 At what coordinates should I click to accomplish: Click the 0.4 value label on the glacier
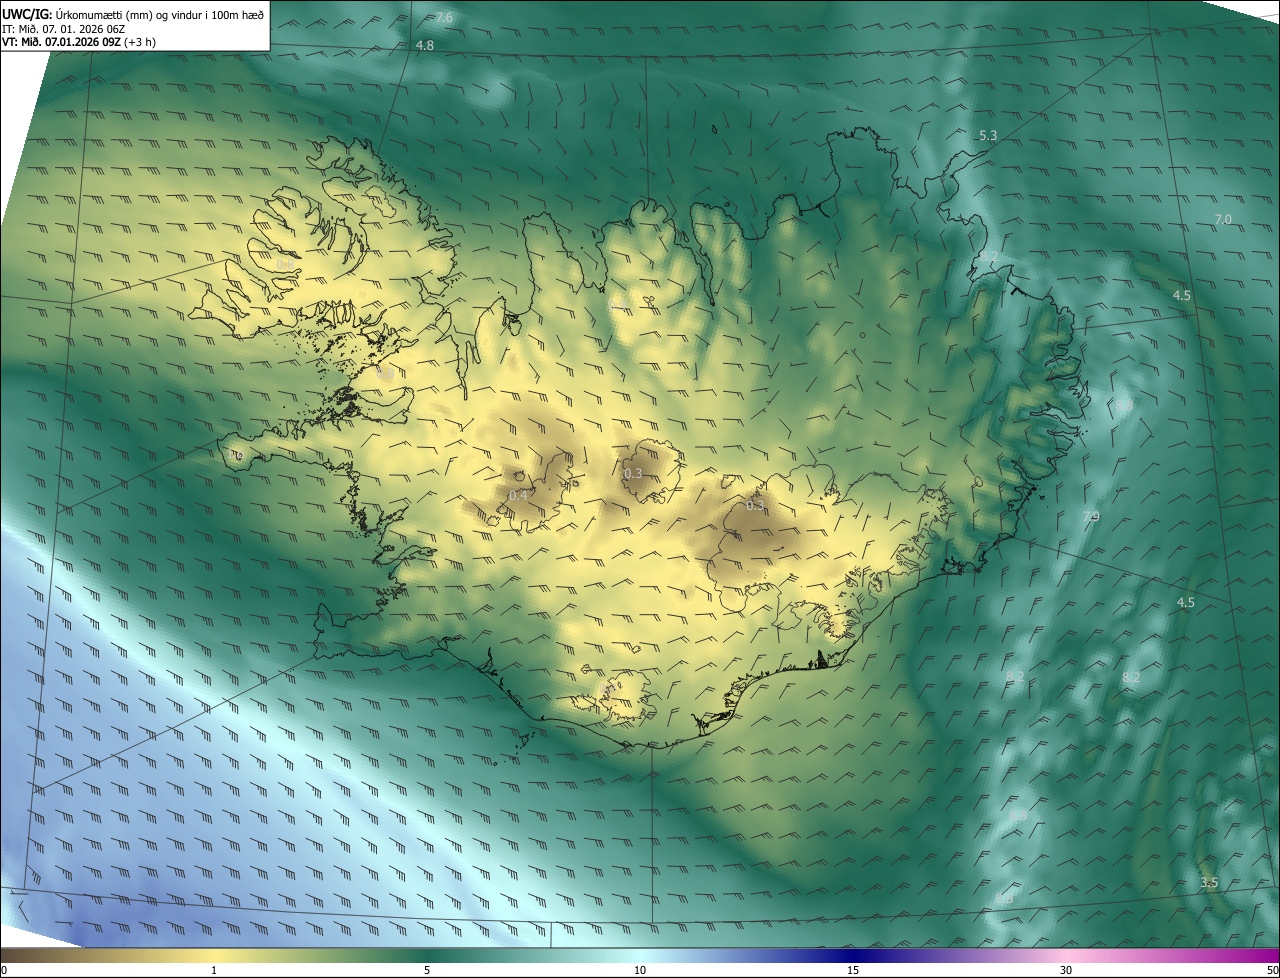517,495
